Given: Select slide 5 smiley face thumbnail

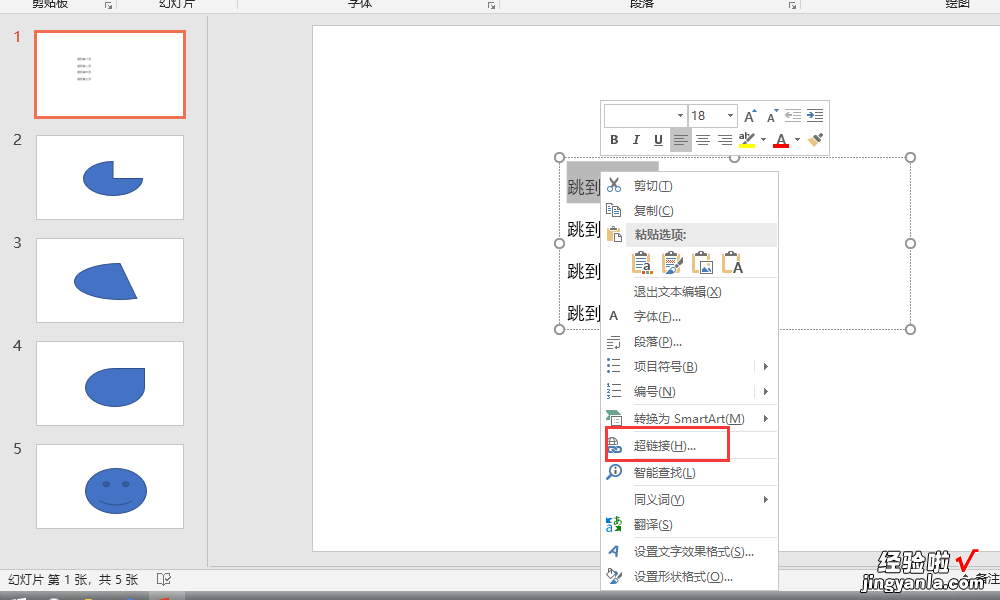Looking at the screenshot, I should click(110, 487).
